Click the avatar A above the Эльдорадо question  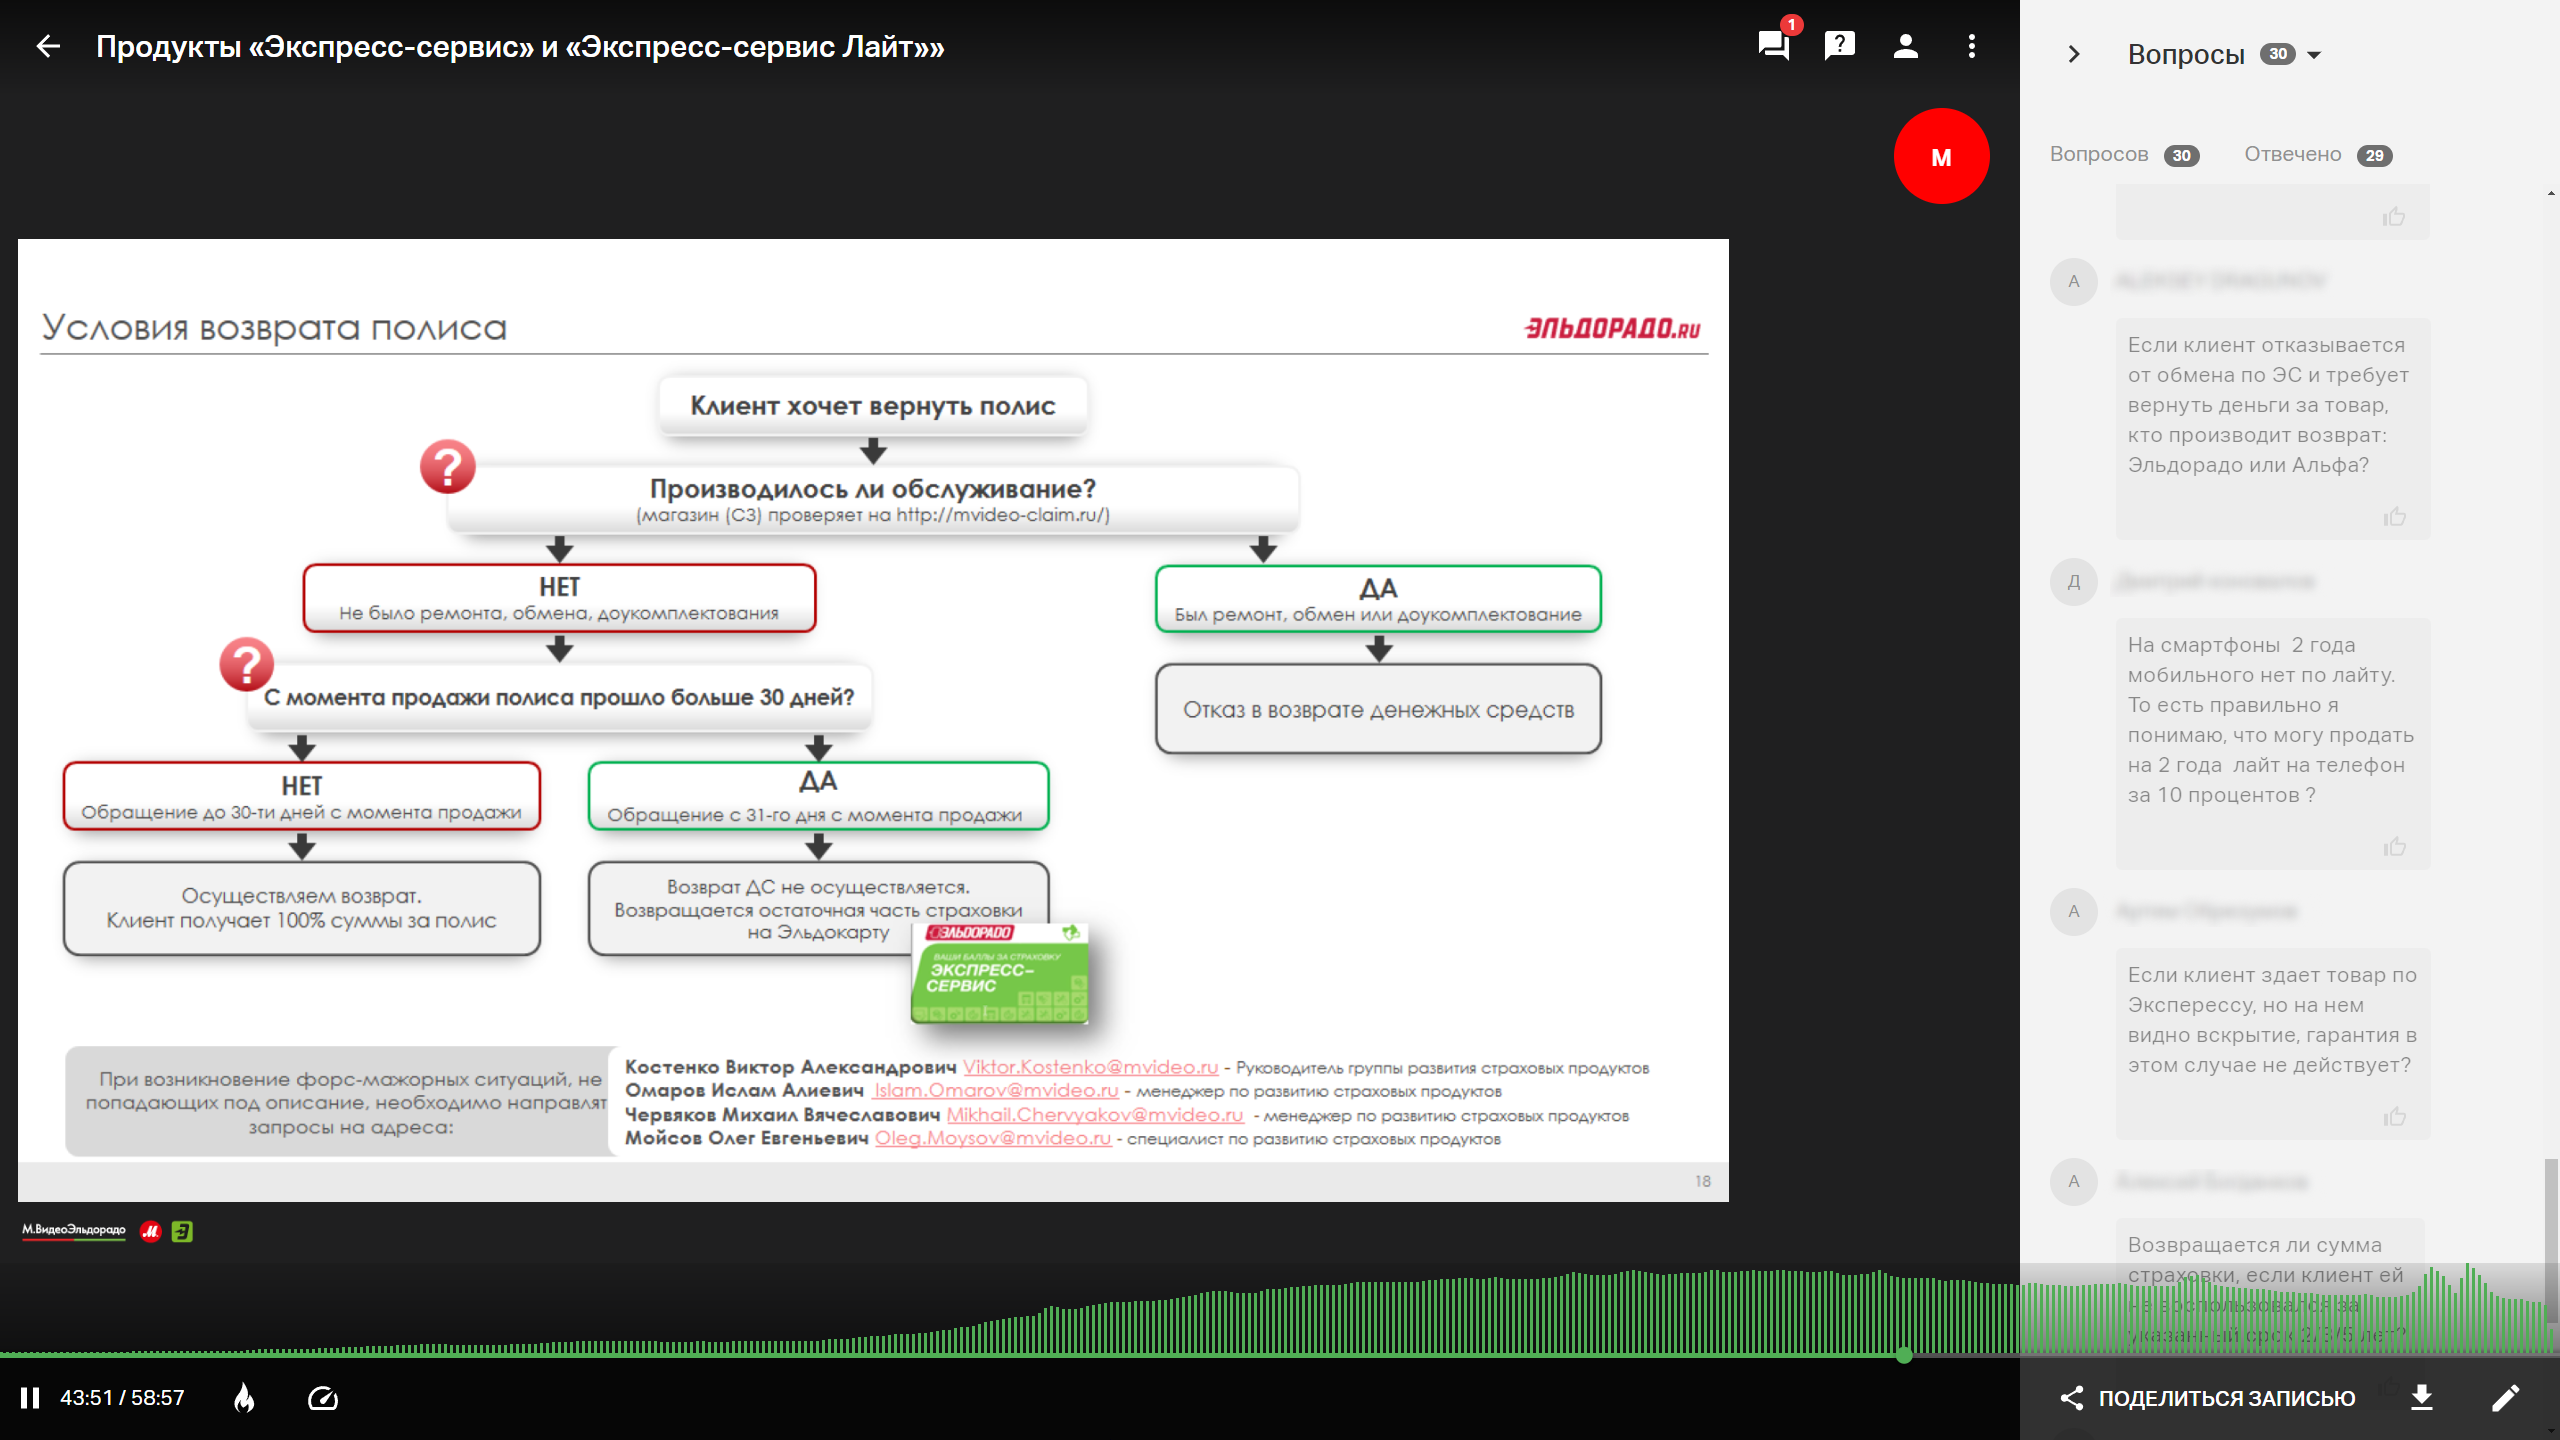2074,281
